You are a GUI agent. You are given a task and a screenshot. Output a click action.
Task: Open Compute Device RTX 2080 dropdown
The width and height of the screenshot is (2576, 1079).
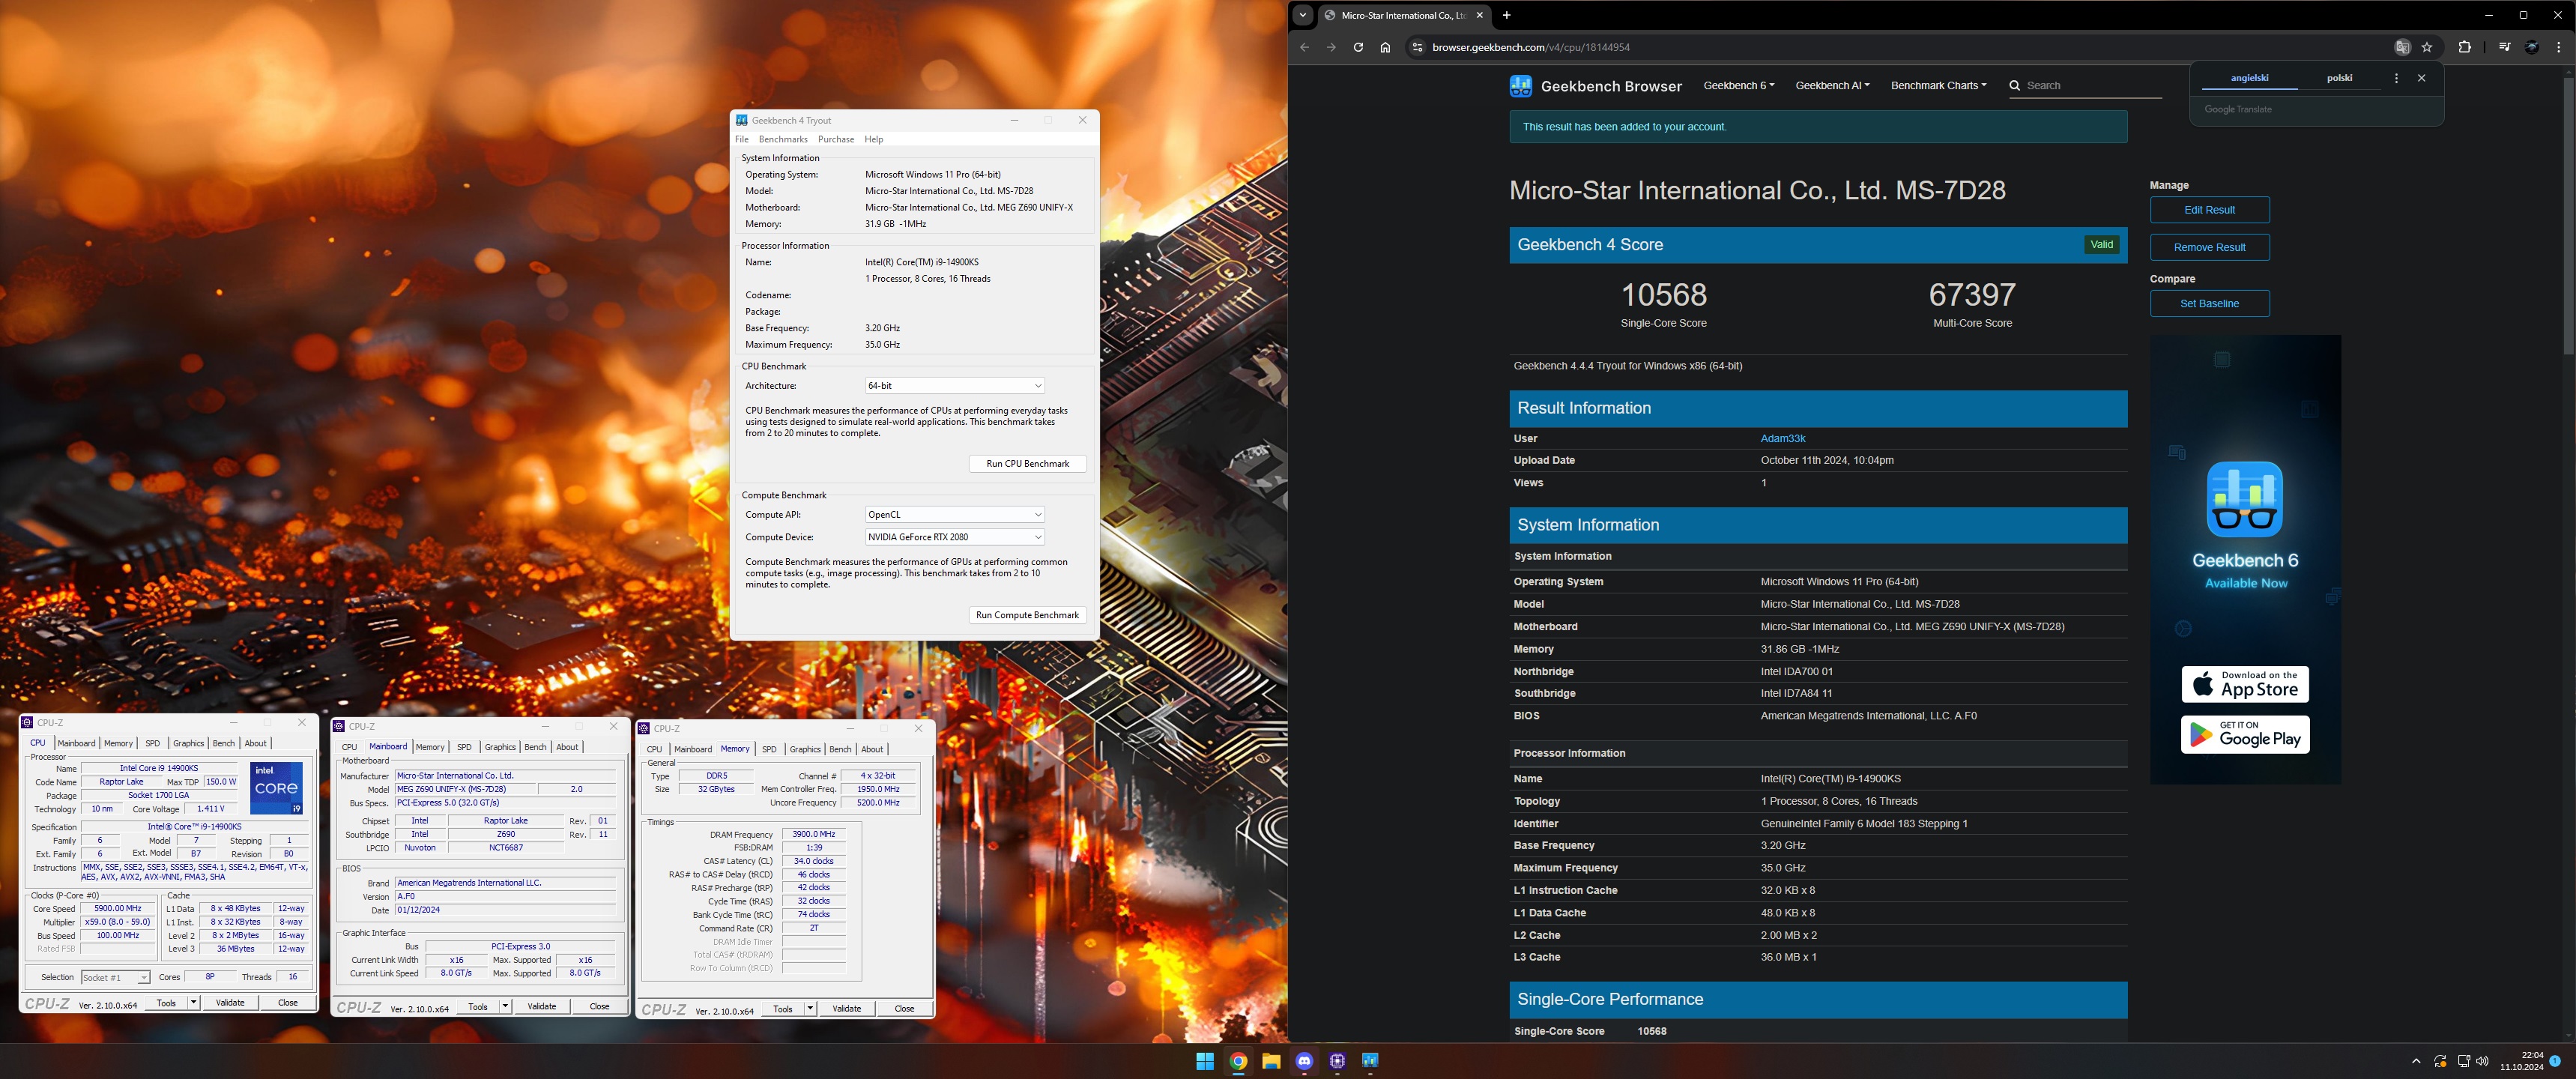[x=954, y=537]
